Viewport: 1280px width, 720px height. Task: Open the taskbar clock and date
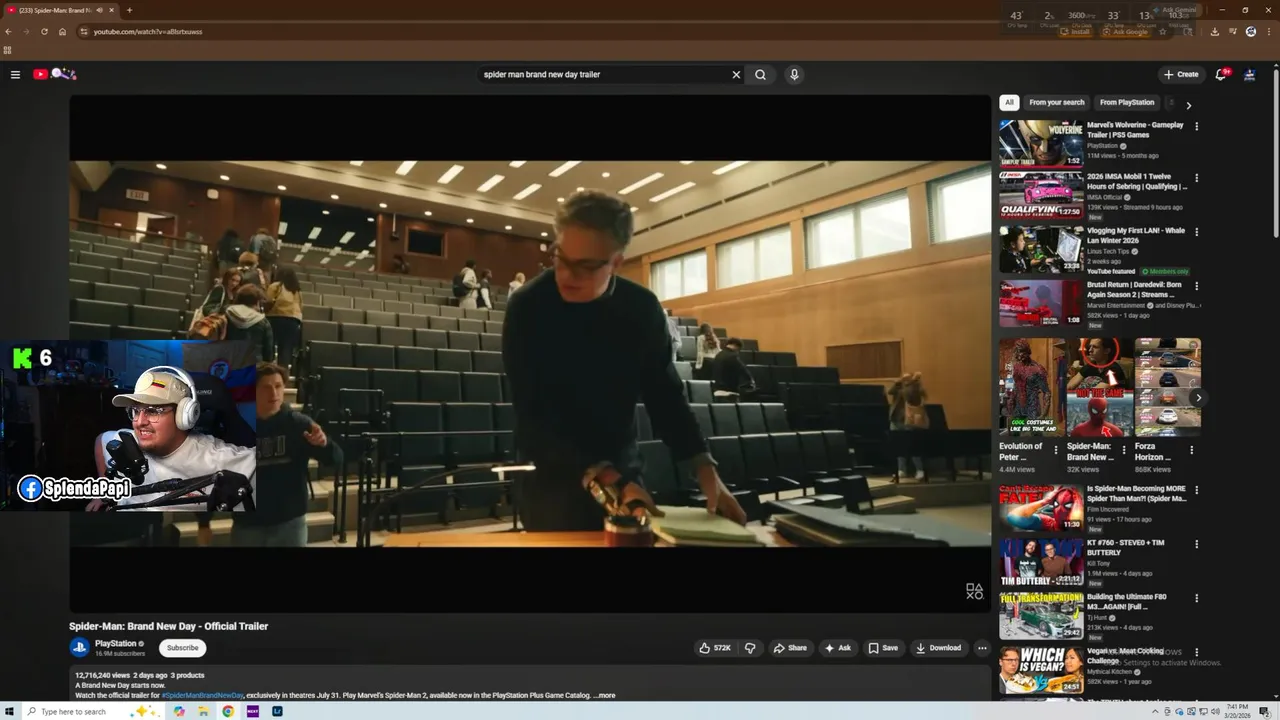pyautogui.click(x=1237, y=711)
